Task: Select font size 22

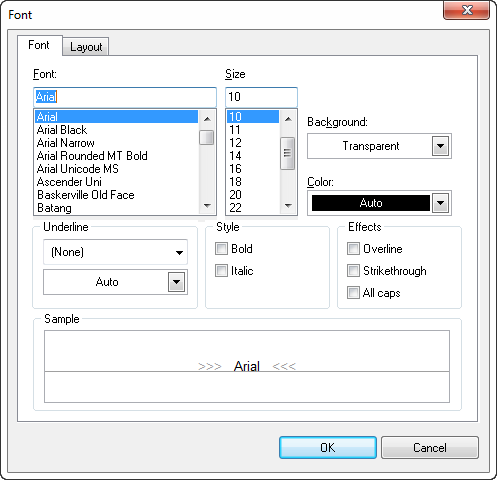Action: (253, 208)
